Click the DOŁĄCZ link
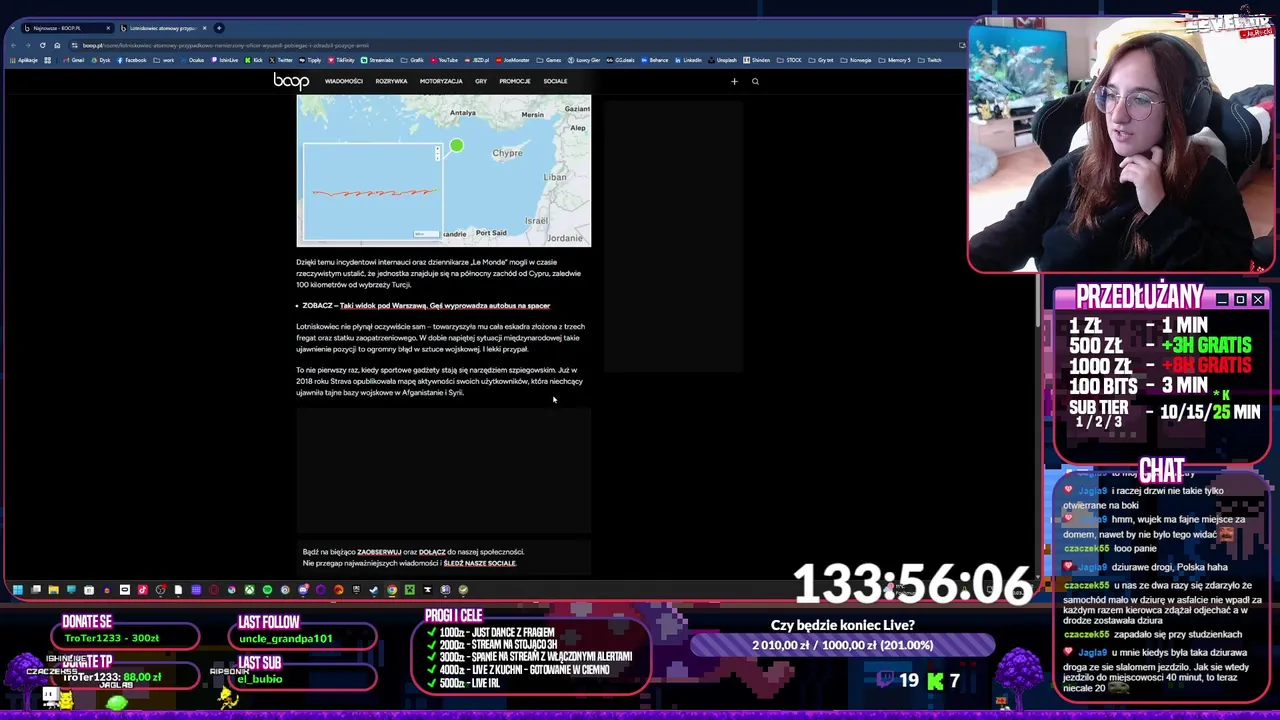This screenshot has width=1280, height=720. pyautogui.click(x=432, y=552)
